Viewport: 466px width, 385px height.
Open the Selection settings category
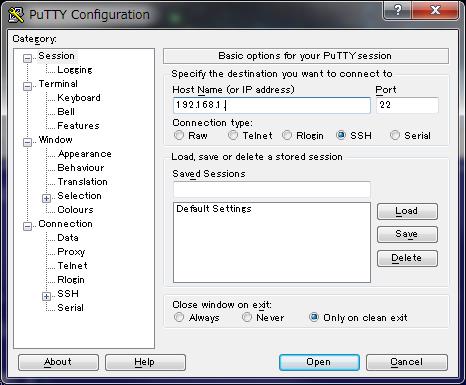pos(79,196)
